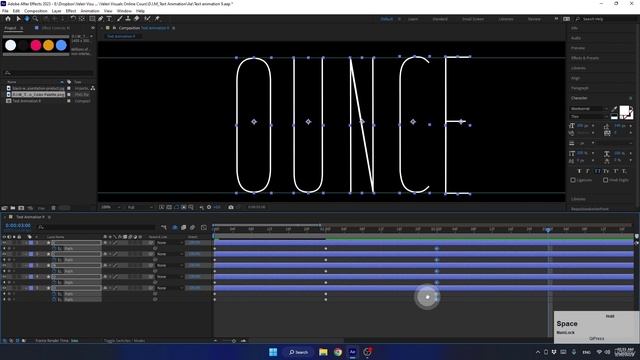Screen dimensions: 640x360
Task: Select the Hand tool
Action: click(27, 19)
